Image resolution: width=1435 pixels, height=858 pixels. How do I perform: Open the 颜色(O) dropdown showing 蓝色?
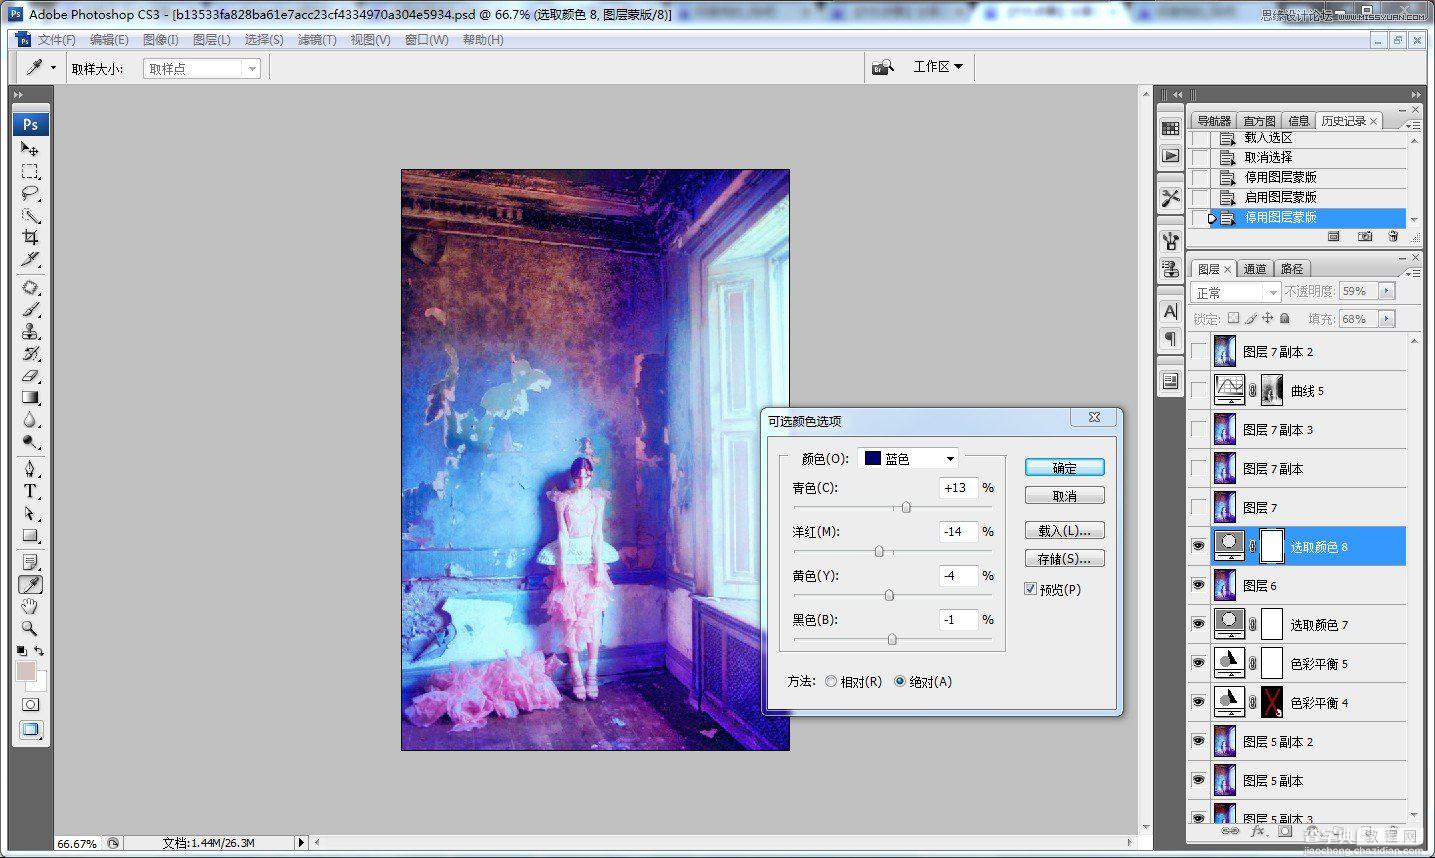(908, 458)
